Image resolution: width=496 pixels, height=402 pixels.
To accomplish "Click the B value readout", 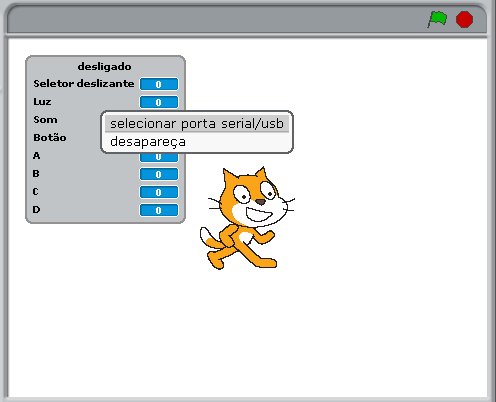I will pos(159,174).
